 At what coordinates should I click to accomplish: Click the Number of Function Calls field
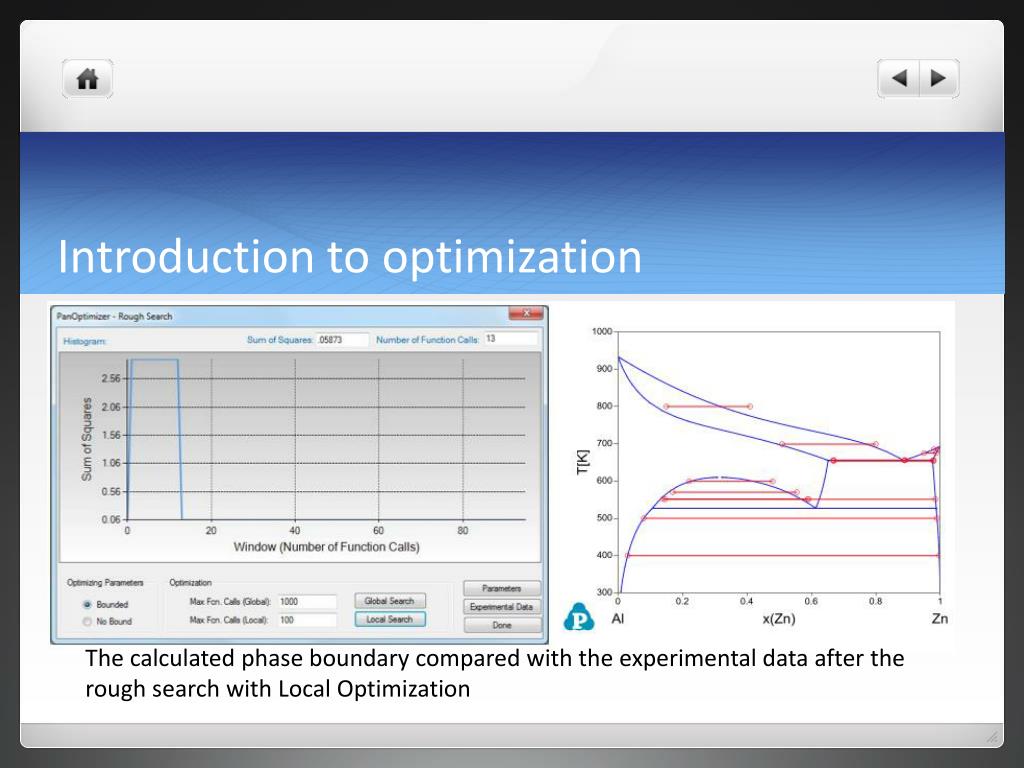(x=510, y=340)
